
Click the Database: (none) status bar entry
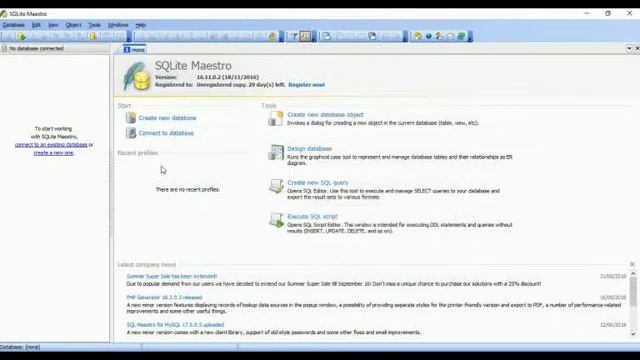[x=20, y=347]
